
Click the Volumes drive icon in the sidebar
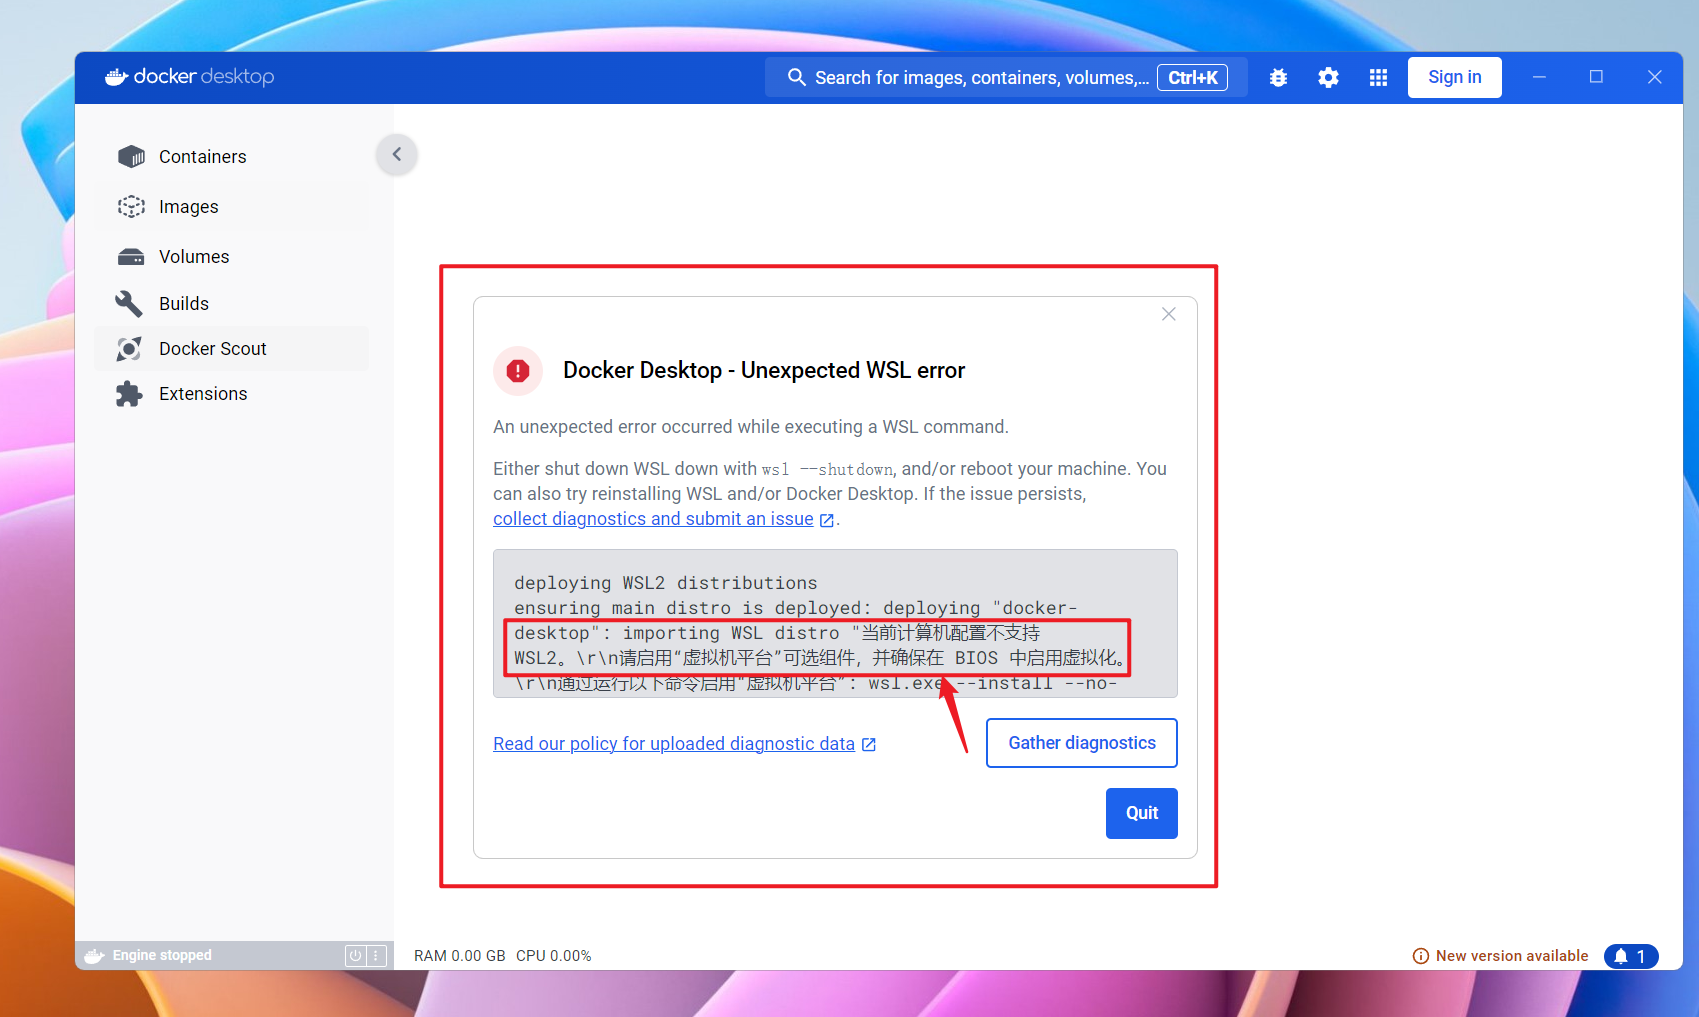click(131, 257)
